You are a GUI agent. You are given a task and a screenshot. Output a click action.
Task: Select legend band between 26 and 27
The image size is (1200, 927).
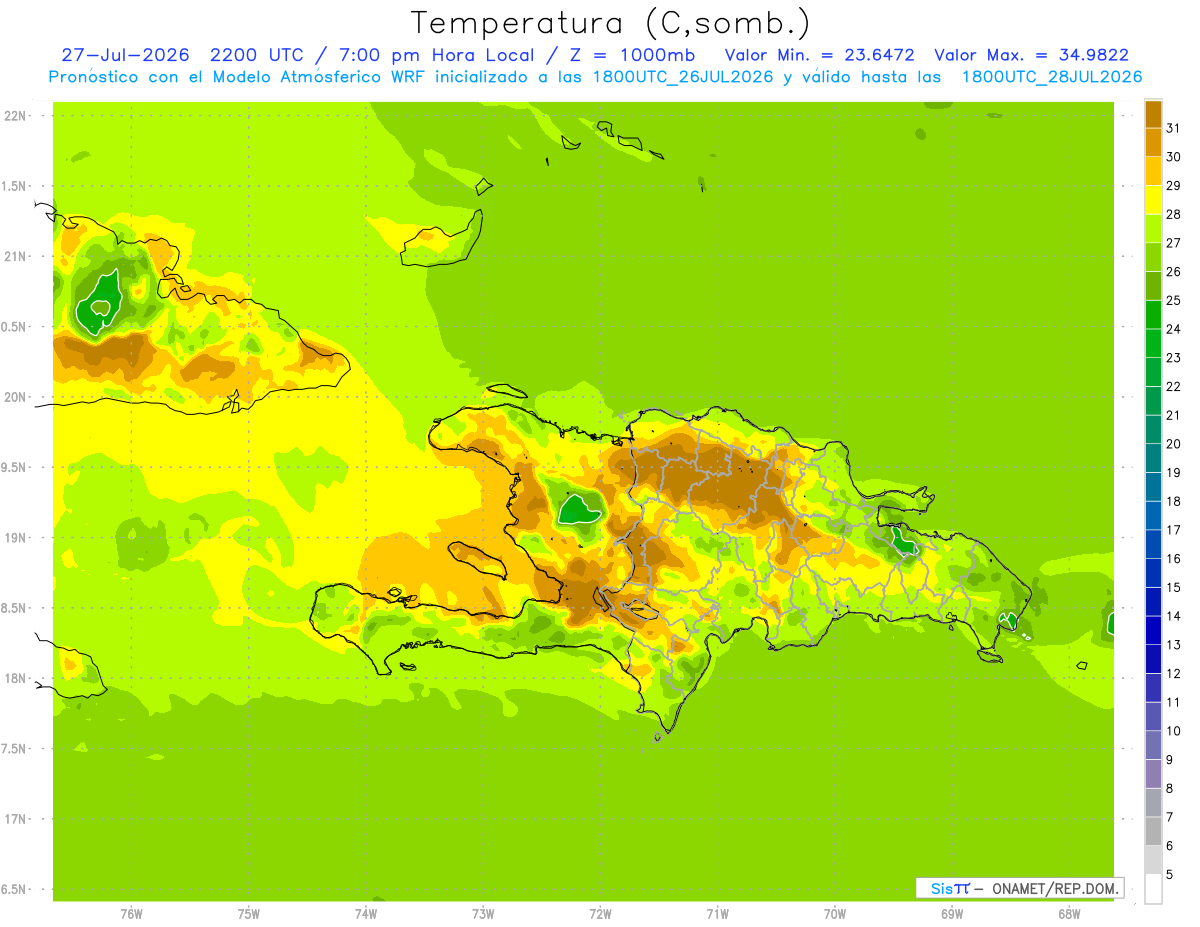pos(1153,257)
